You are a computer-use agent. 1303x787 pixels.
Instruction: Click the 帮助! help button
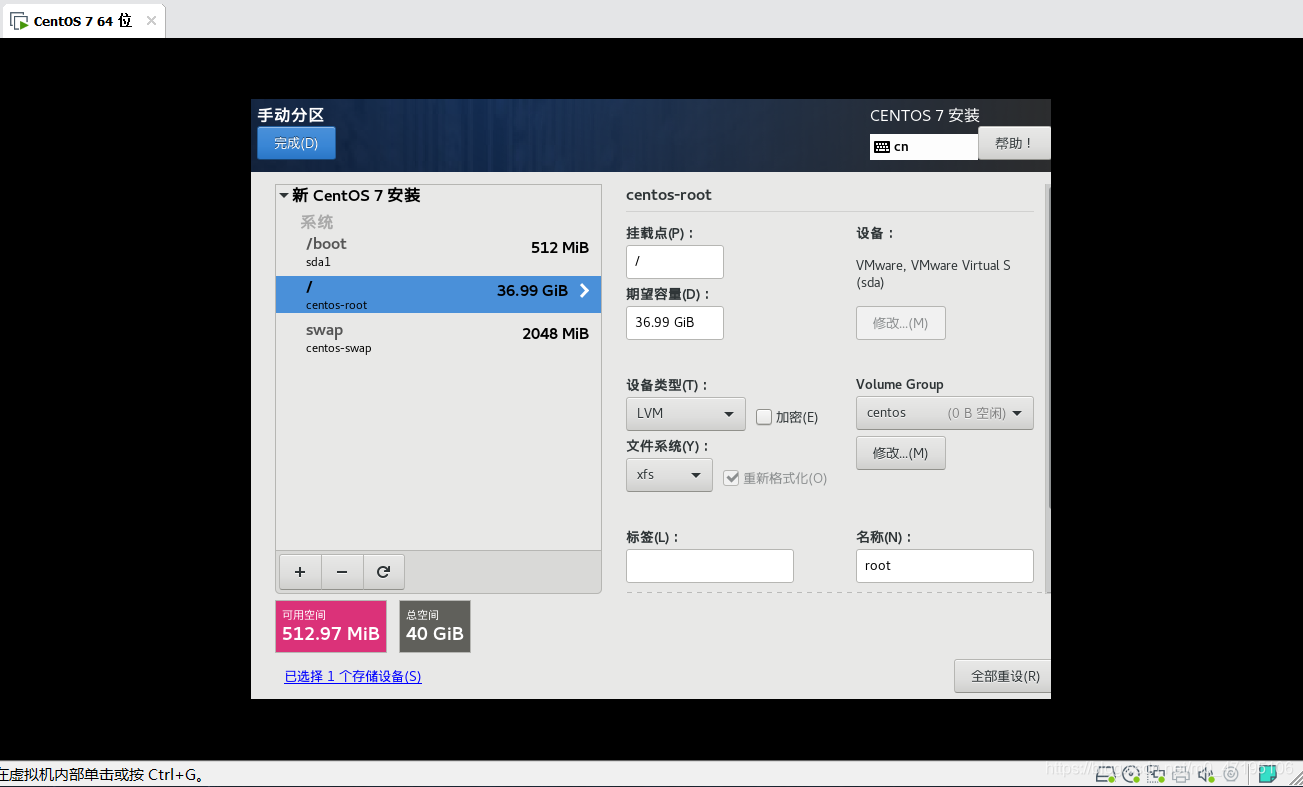(x=1014, y=143)
